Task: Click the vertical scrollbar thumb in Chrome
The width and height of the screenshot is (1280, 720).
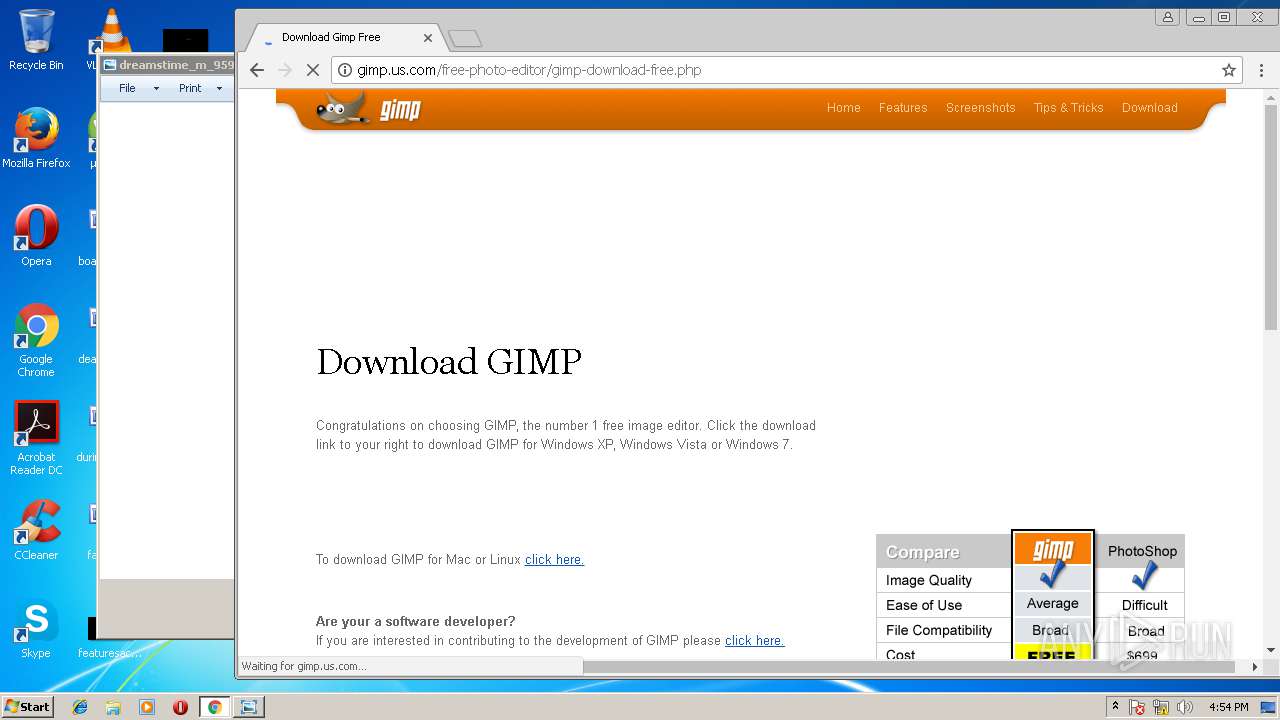Action: [1271, 216]
